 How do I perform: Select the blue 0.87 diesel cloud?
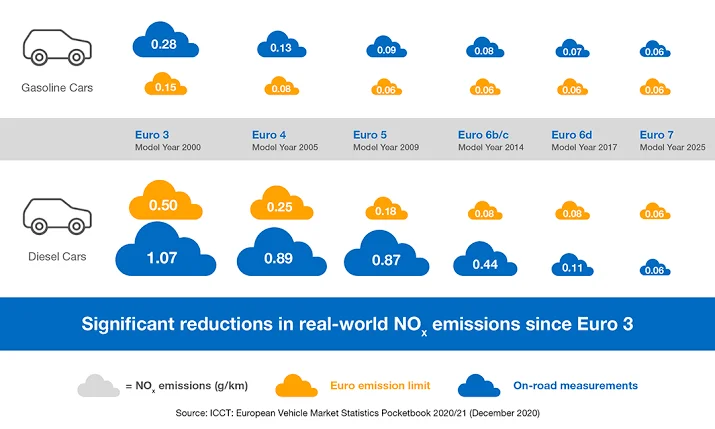(x=386, y=253)
